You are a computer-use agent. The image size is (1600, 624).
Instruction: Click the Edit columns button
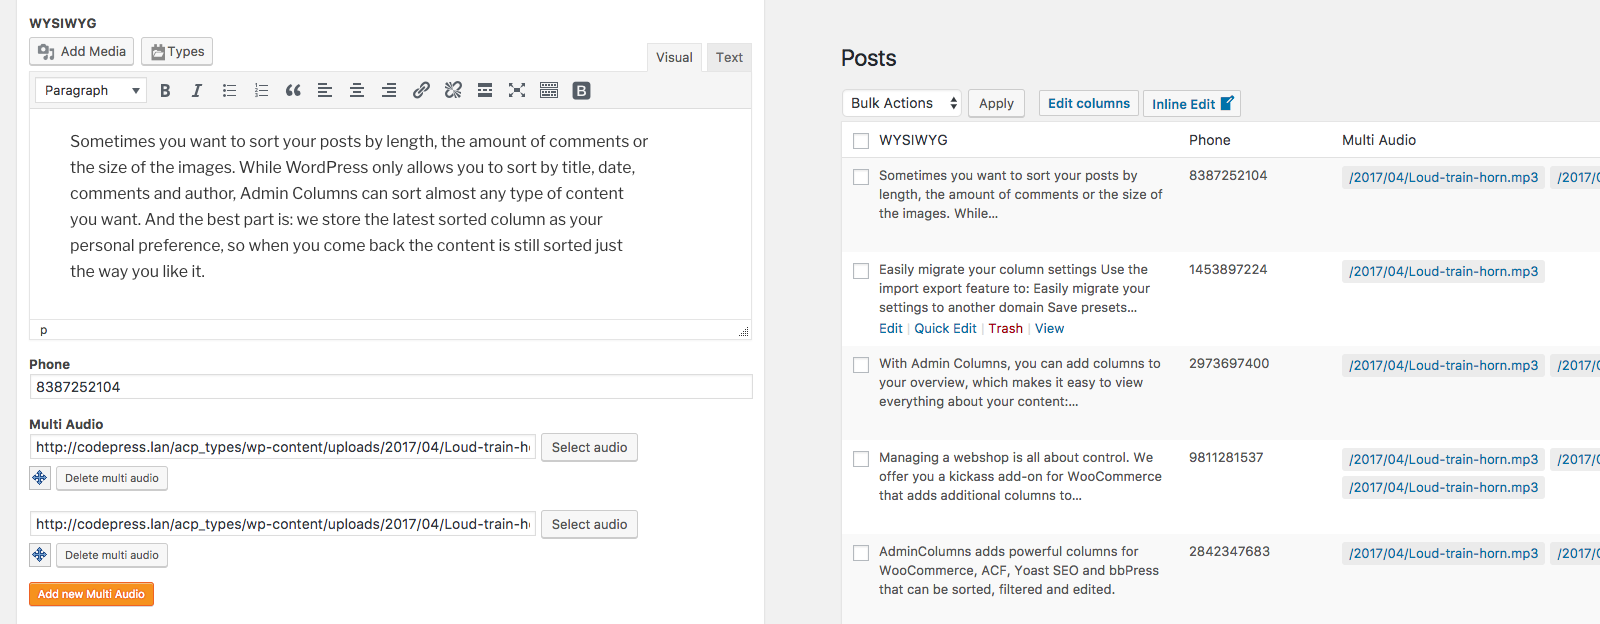point(1088,103)
